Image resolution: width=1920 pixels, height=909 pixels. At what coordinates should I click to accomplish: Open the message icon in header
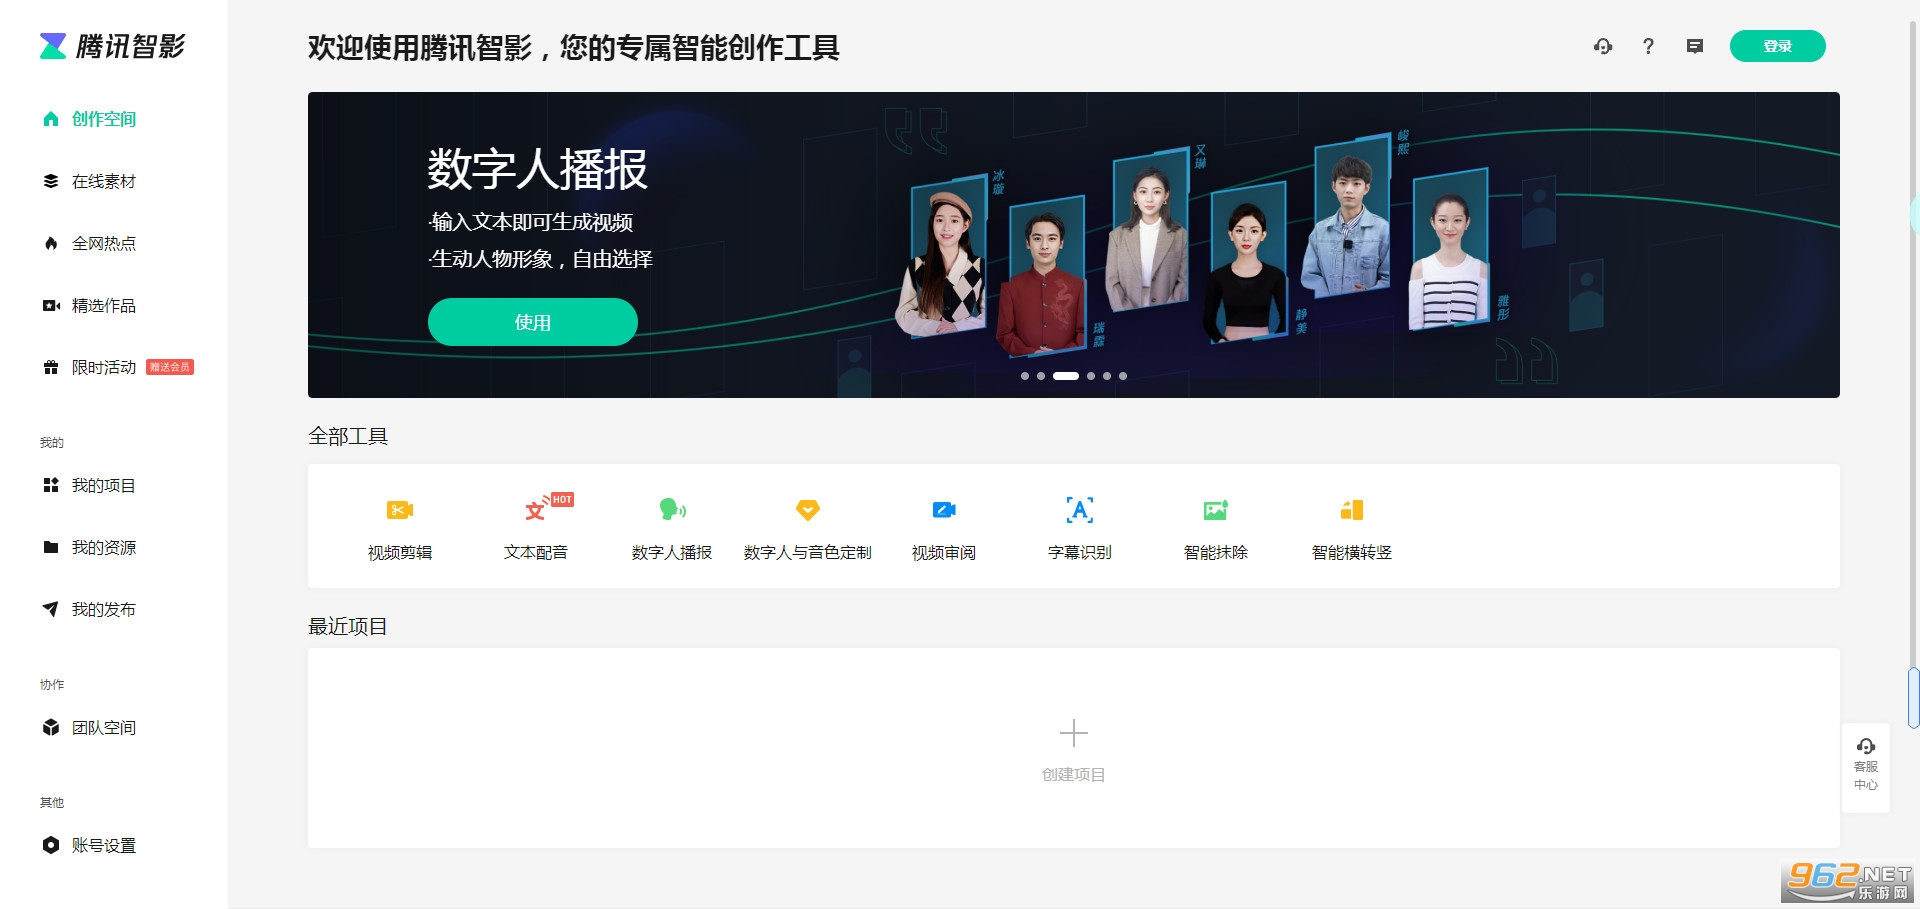click(1694, 46)
